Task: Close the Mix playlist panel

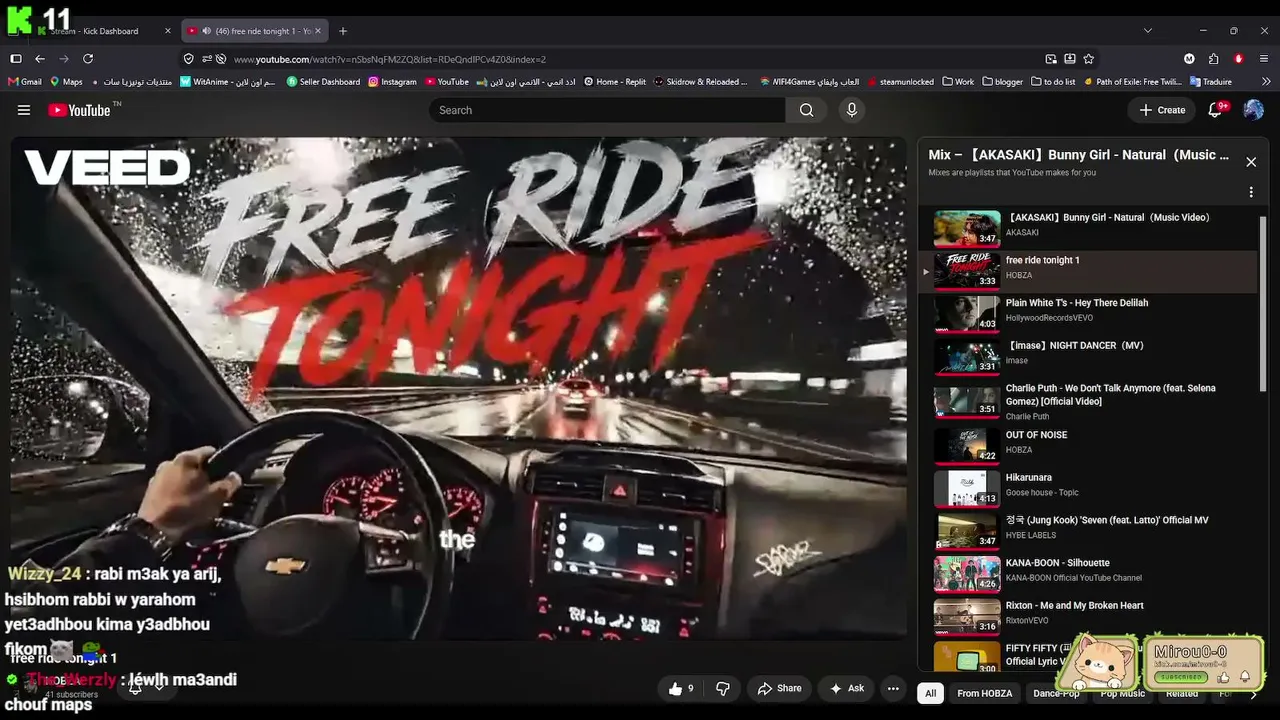Action: pos(1251,162)
